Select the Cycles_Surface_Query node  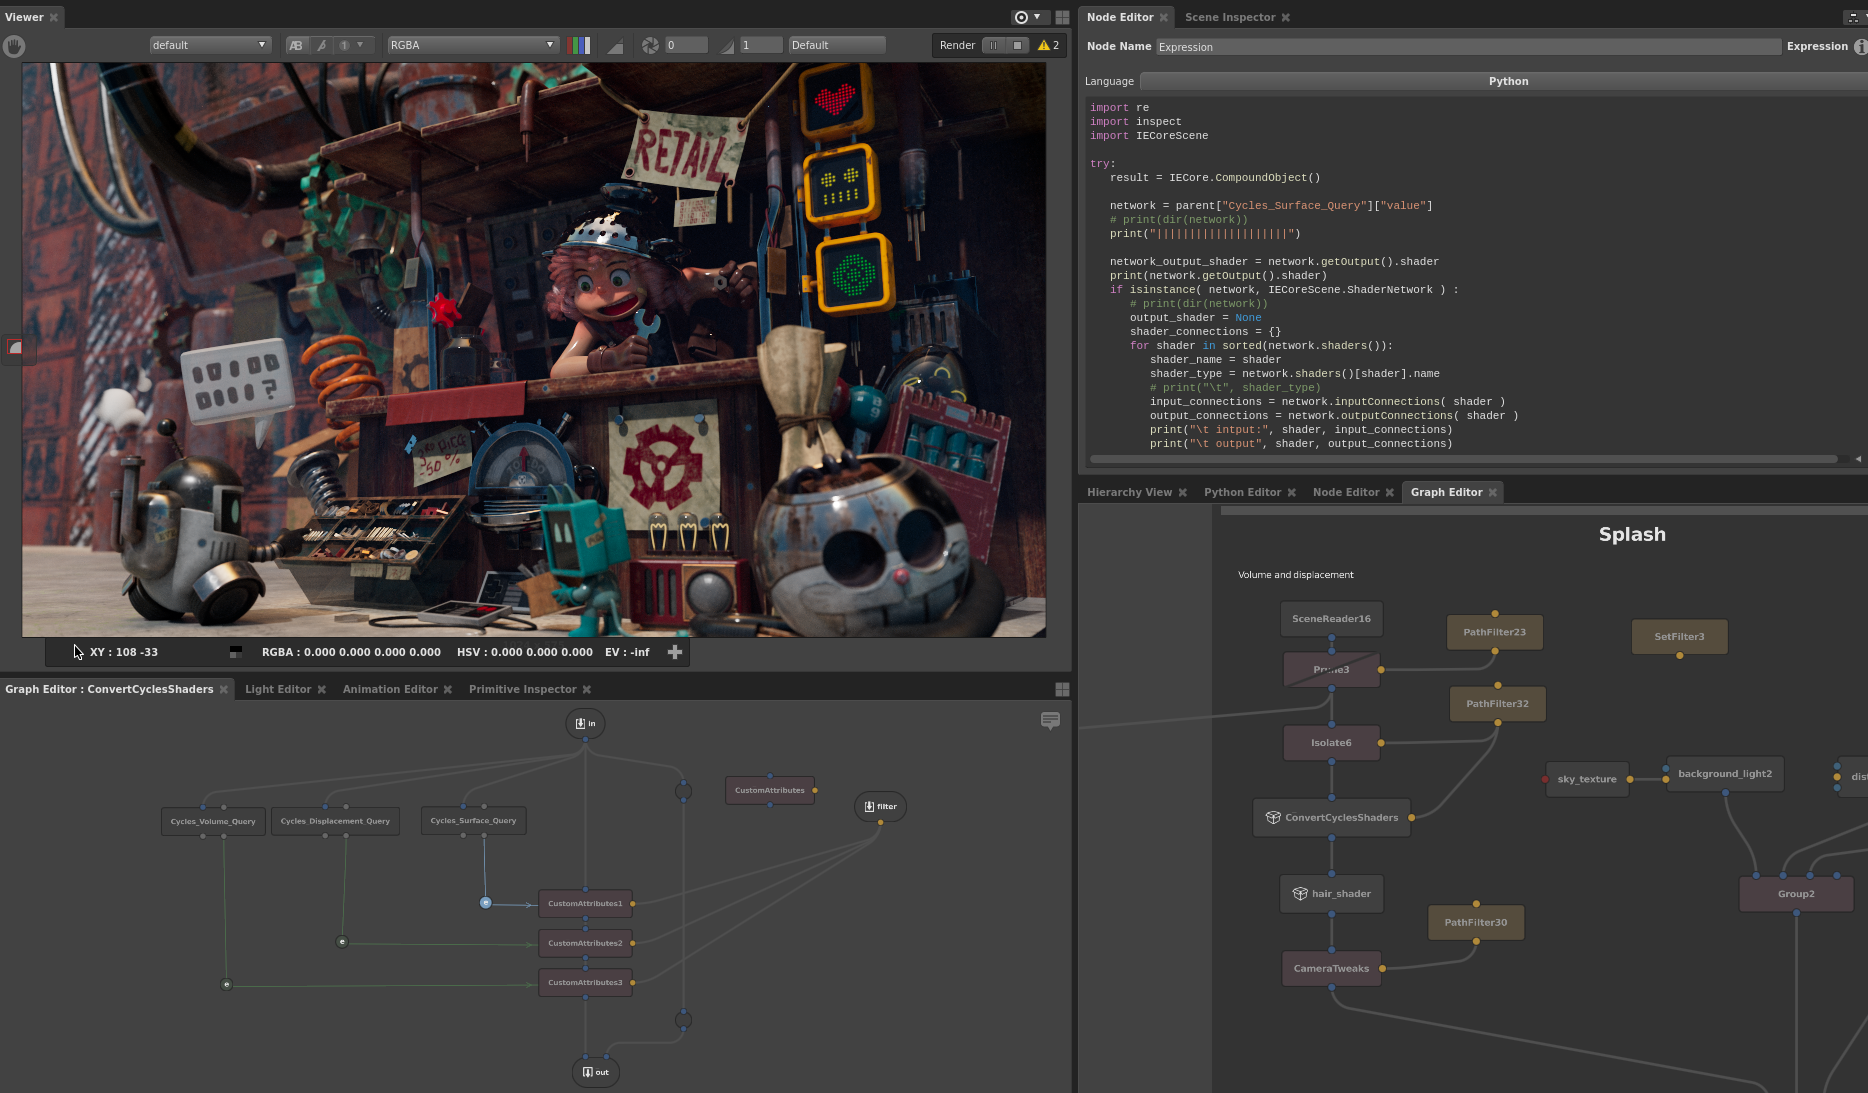tap(473, 821)
